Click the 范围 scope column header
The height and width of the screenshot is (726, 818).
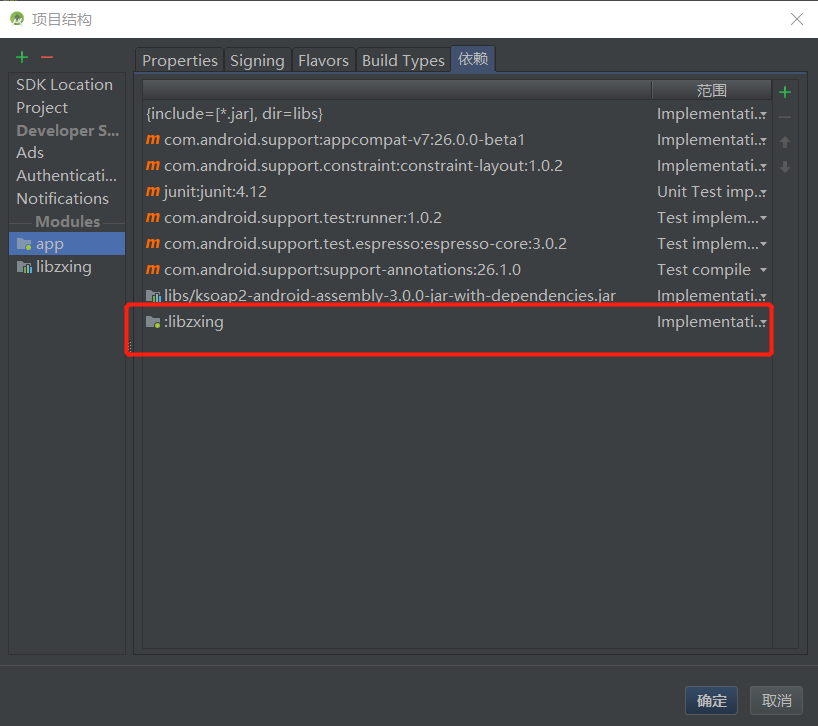712,90
